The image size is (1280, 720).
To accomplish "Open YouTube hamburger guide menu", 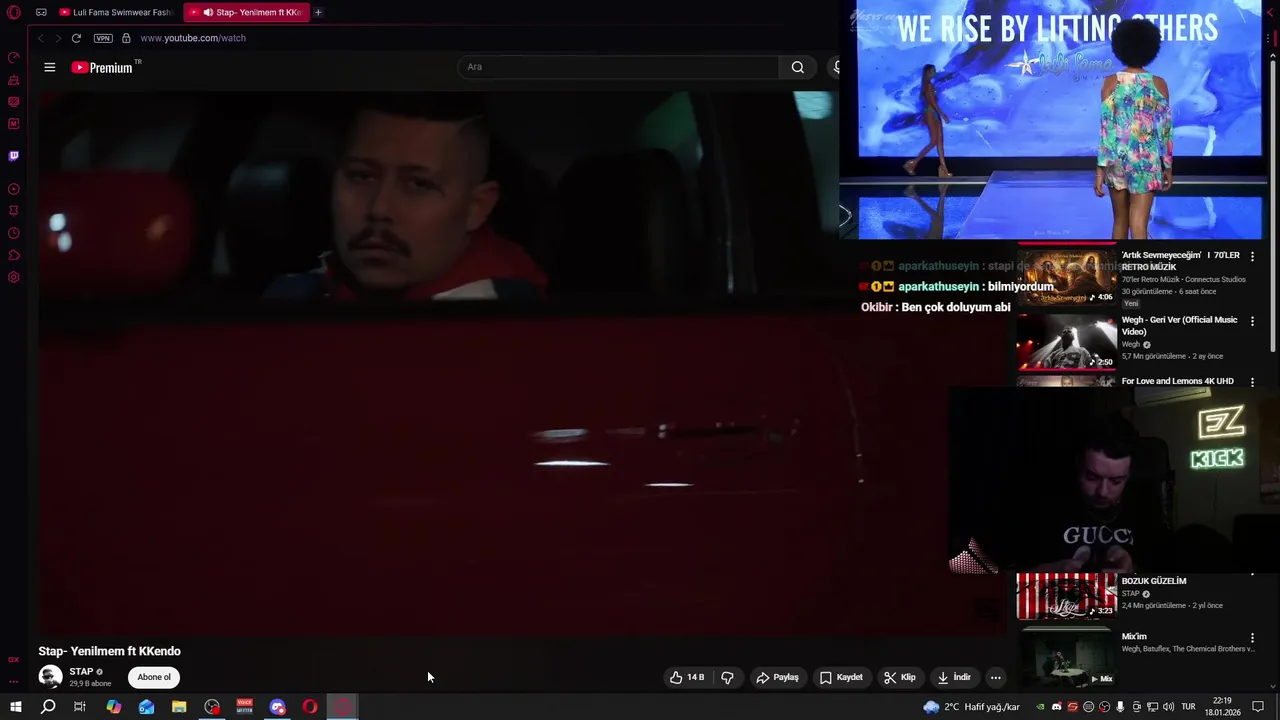I will [x=50, y=67].
